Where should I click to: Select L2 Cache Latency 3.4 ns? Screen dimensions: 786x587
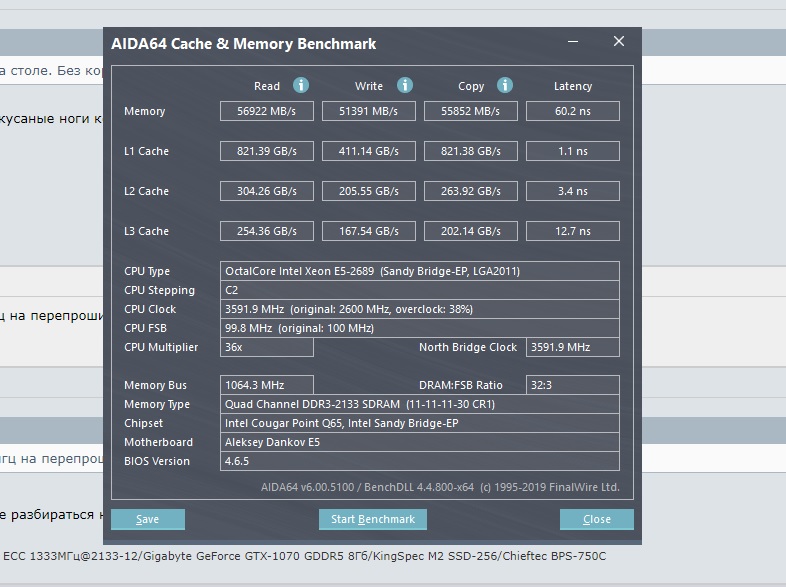572,191
